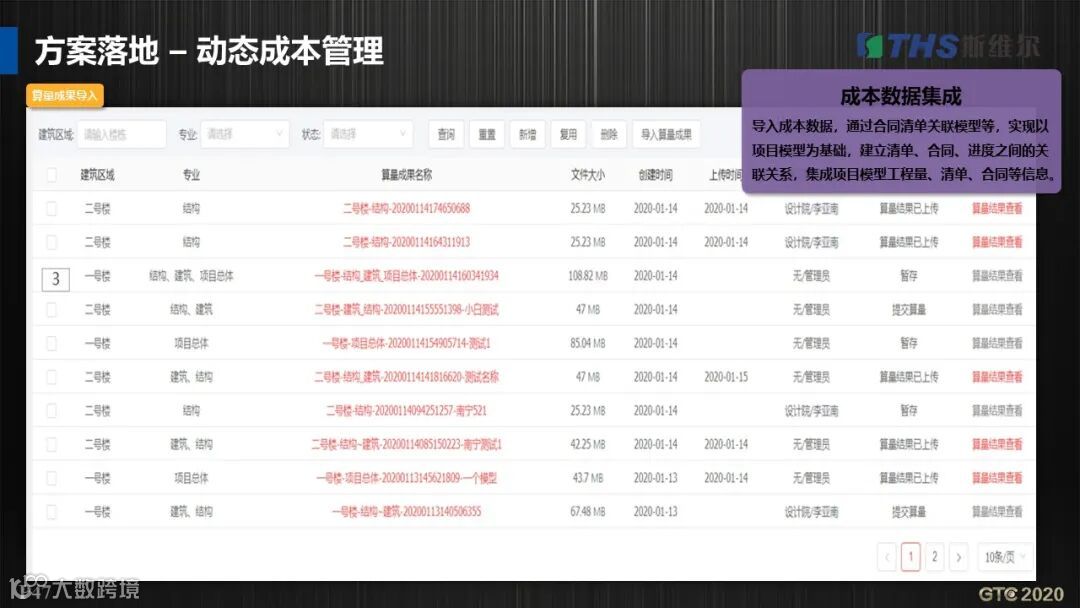Open link 一号楼-项目总体-20200114154905714-测试1
This screenshot has width=1080, height=608.
[406, 343]
